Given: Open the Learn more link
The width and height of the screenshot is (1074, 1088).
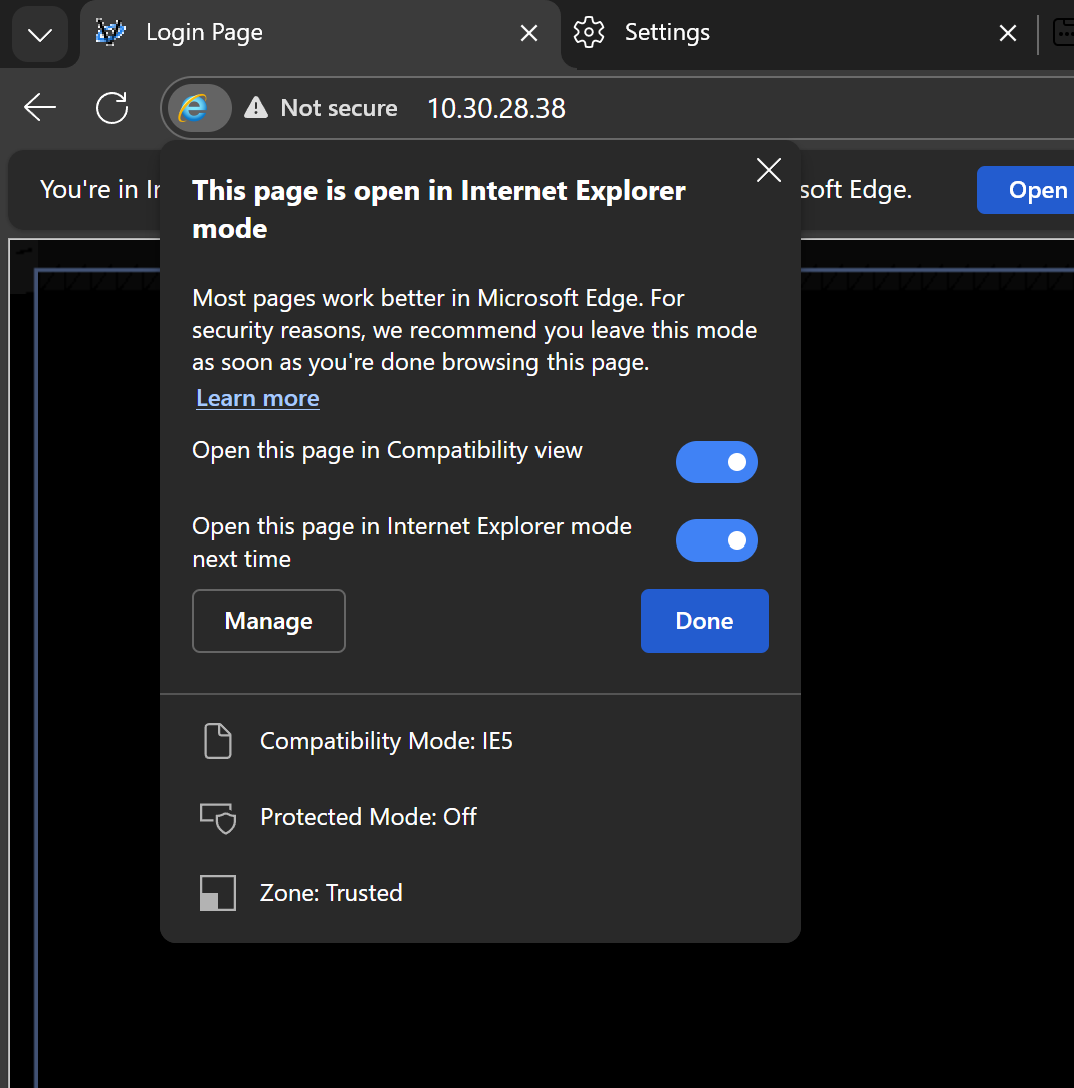Looking at the screenshot, I should pyautogui.click(x=258, y=398).
